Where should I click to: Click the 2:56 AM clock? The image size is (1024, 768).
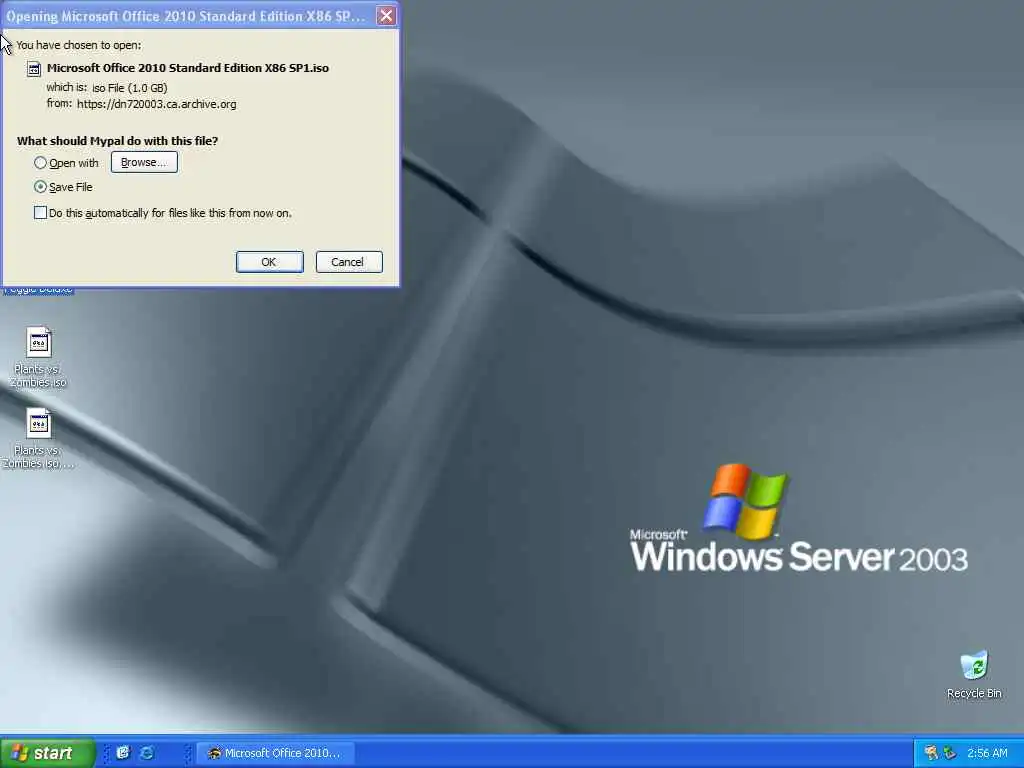[x=987, y=753]
